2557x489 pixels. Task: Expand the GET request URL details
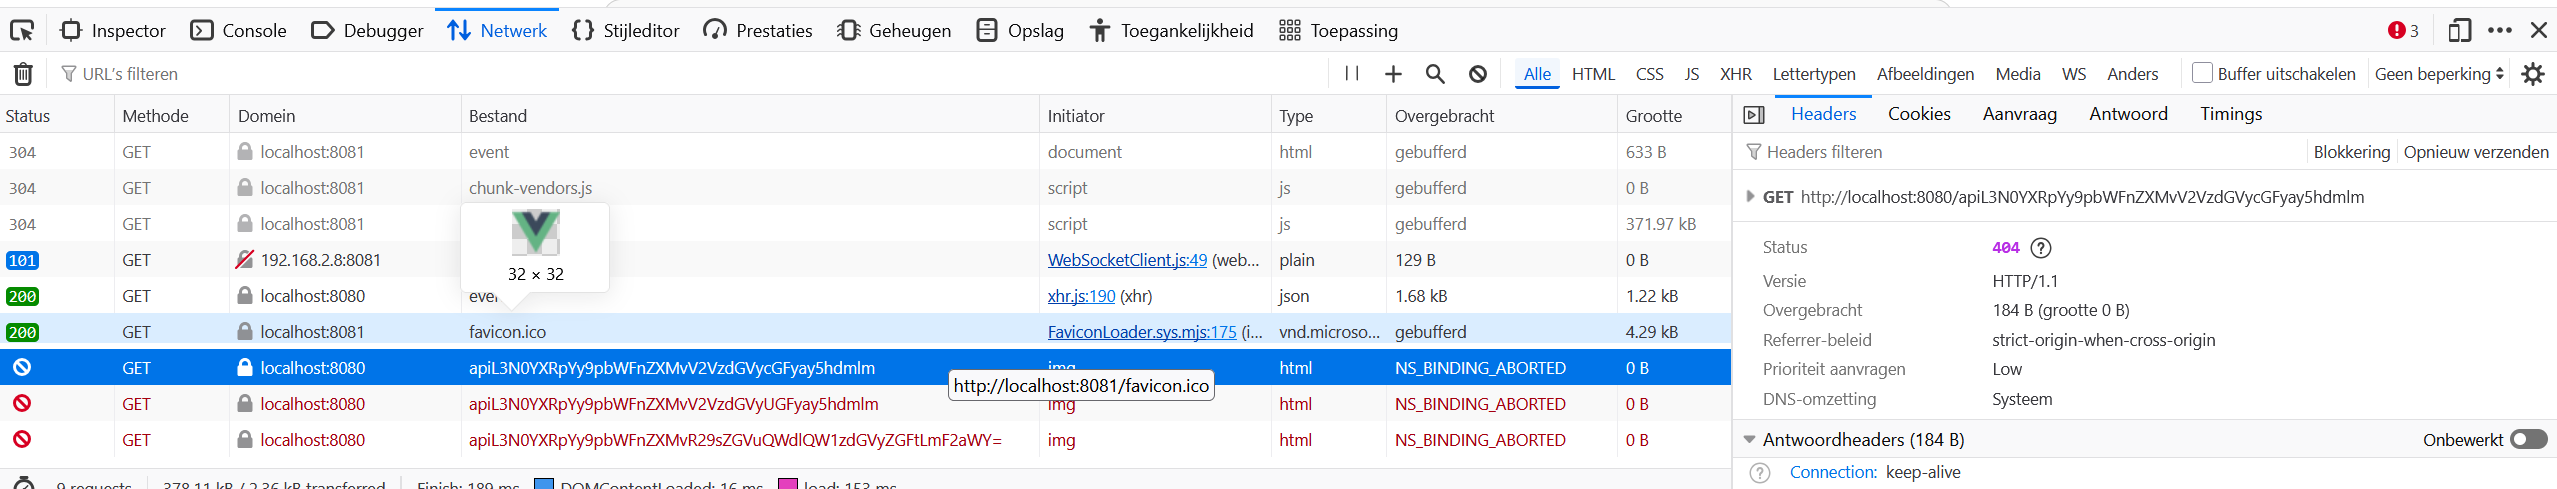tap(1750, 197)
